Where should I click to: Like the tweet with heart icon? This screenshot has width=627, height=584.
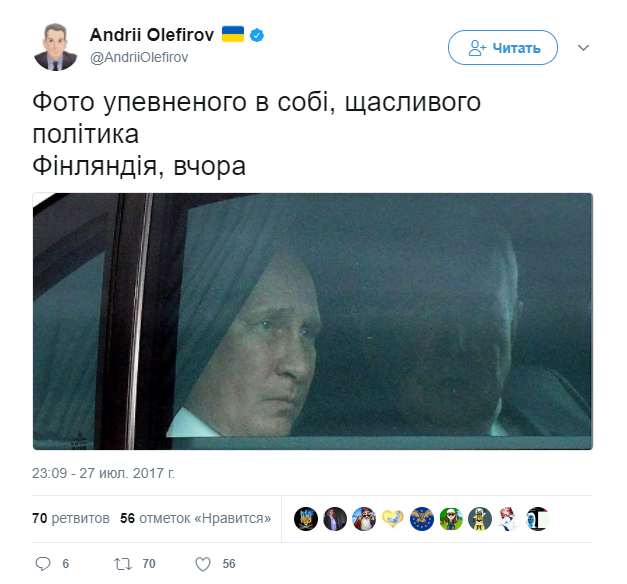203,564
